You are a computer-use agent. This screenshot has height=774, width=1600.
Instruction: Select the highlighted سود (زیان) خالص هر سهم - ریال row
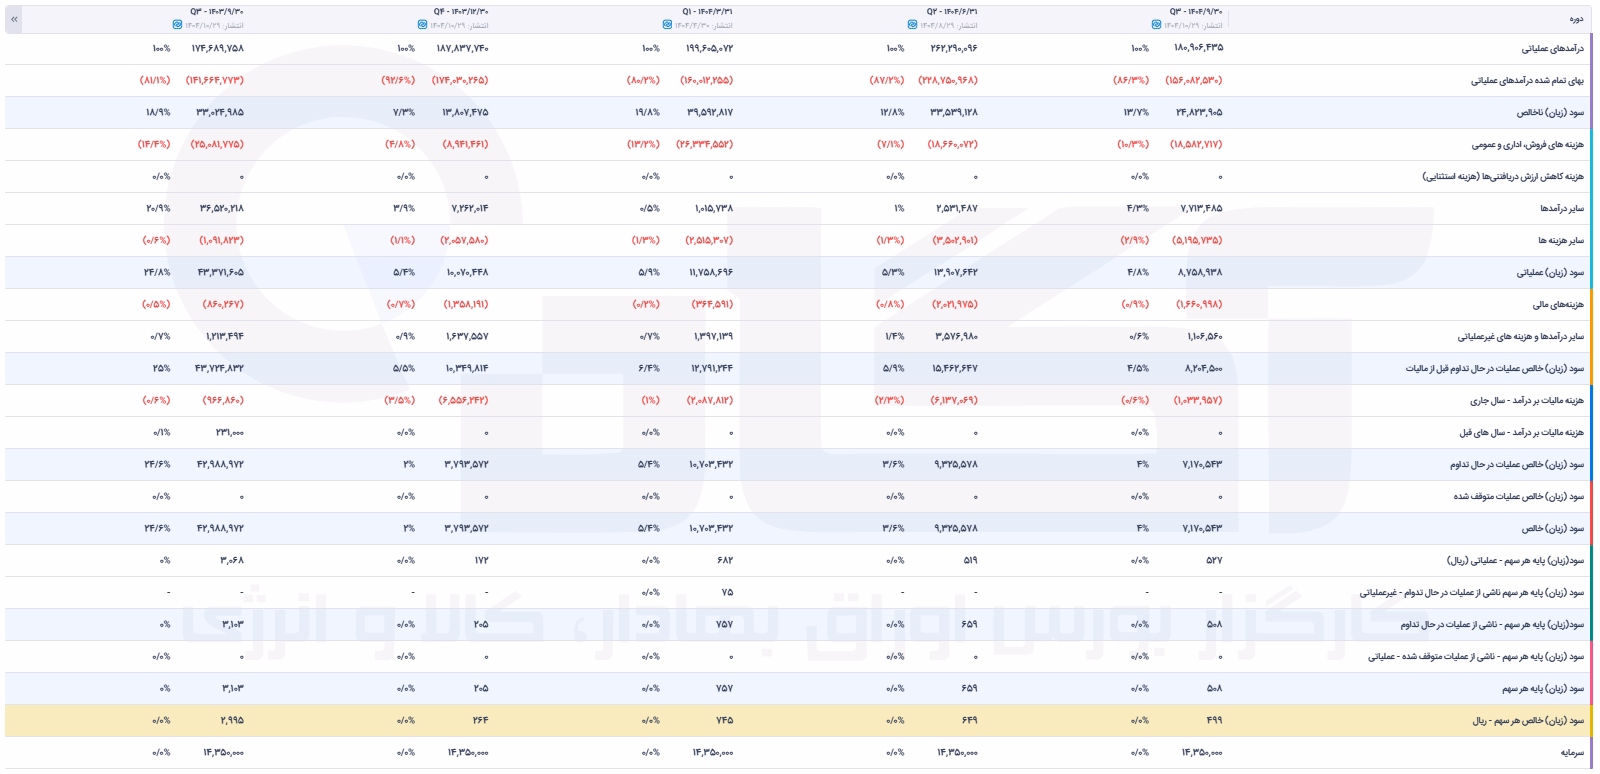(x=795, y=720)
